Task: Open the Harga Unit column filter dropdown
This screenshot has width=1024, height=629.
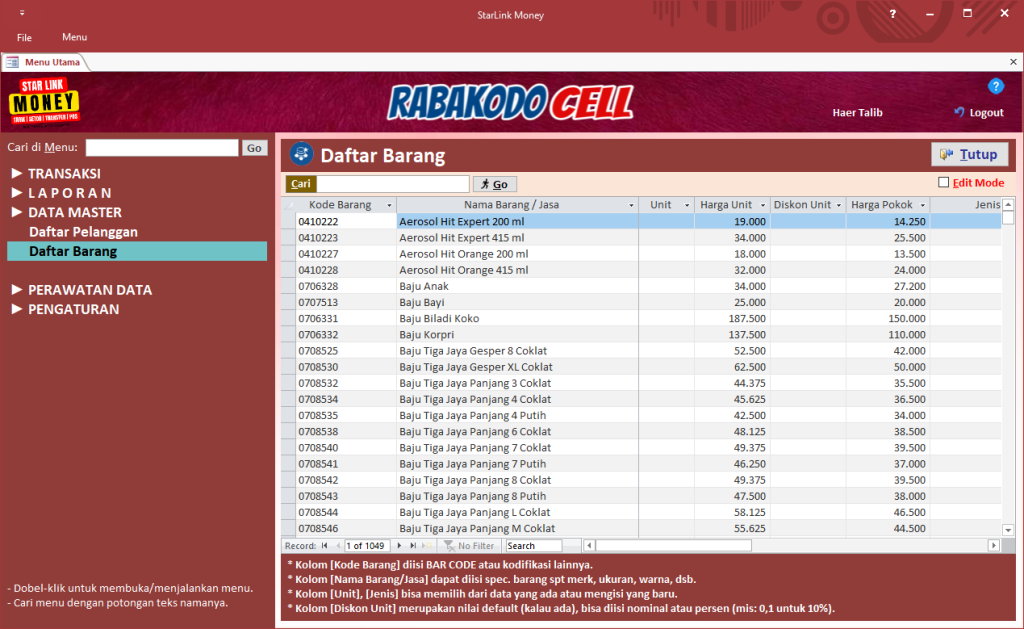Action: 762,205
